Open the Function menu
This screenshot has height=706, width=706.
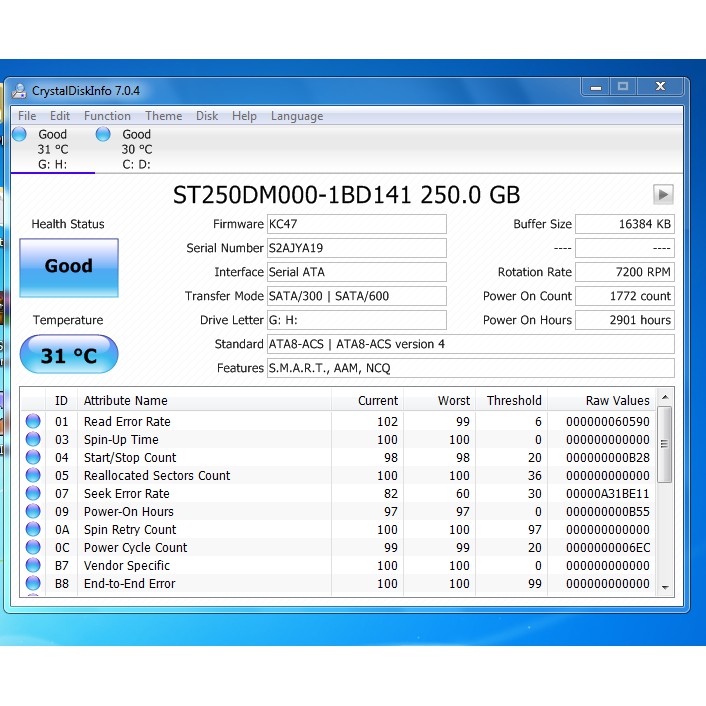tap(107, 116)
